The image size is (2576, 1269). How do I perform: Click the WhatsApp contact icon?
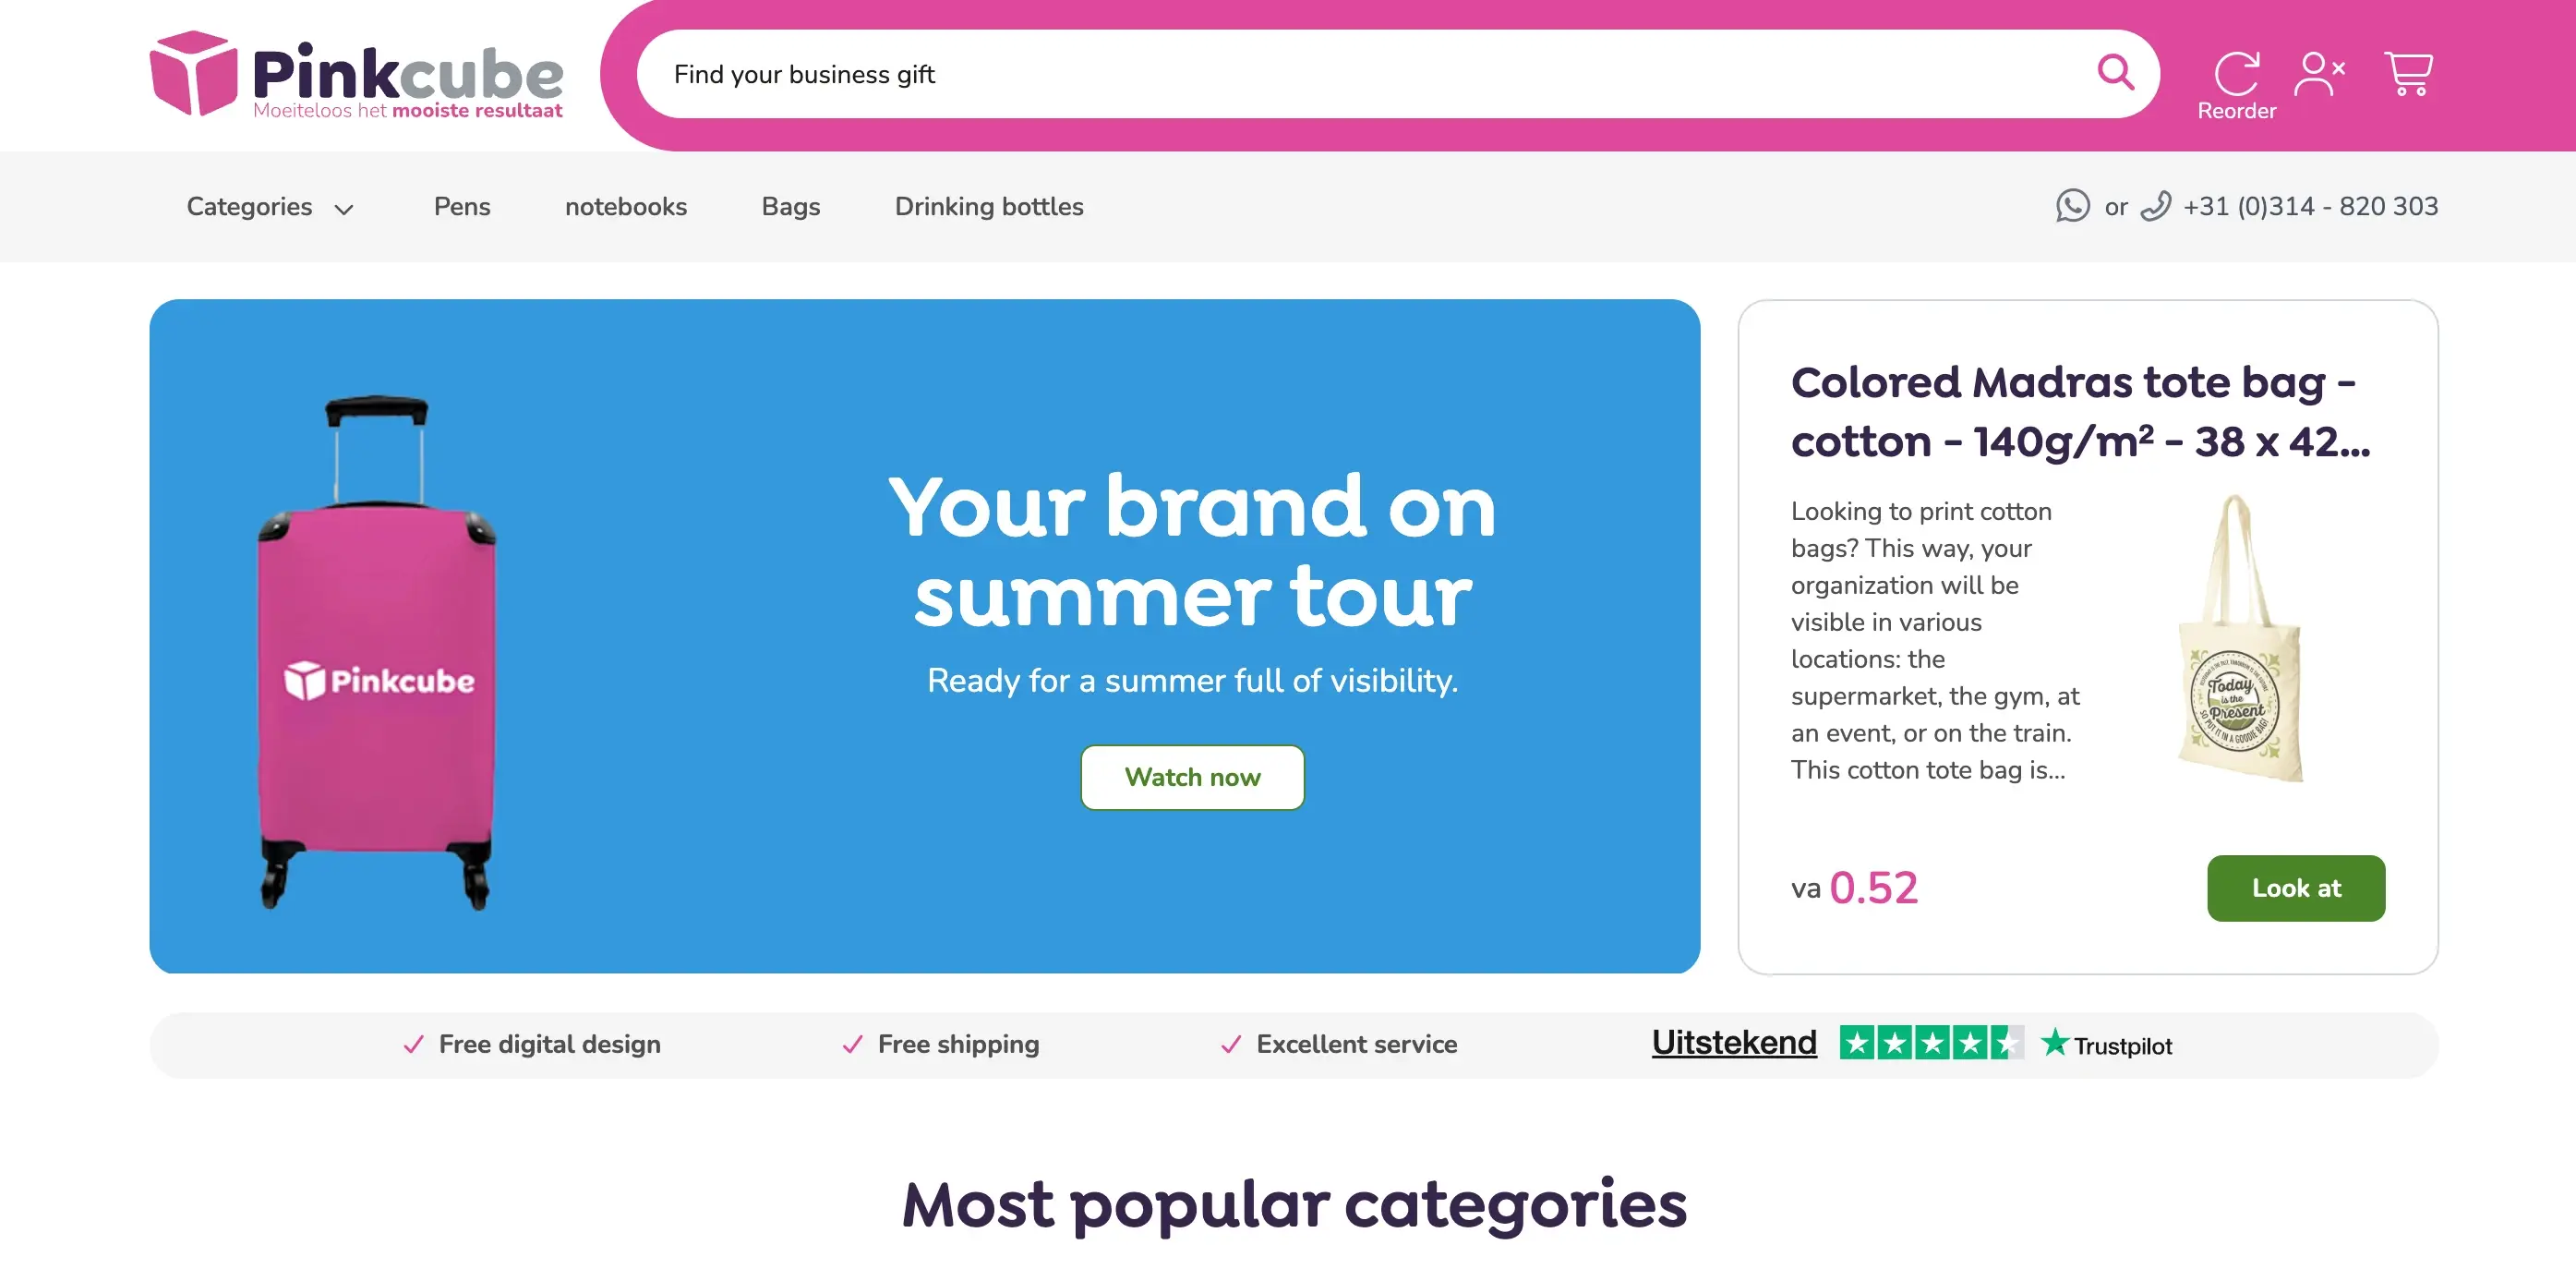tap(2072, 206)
